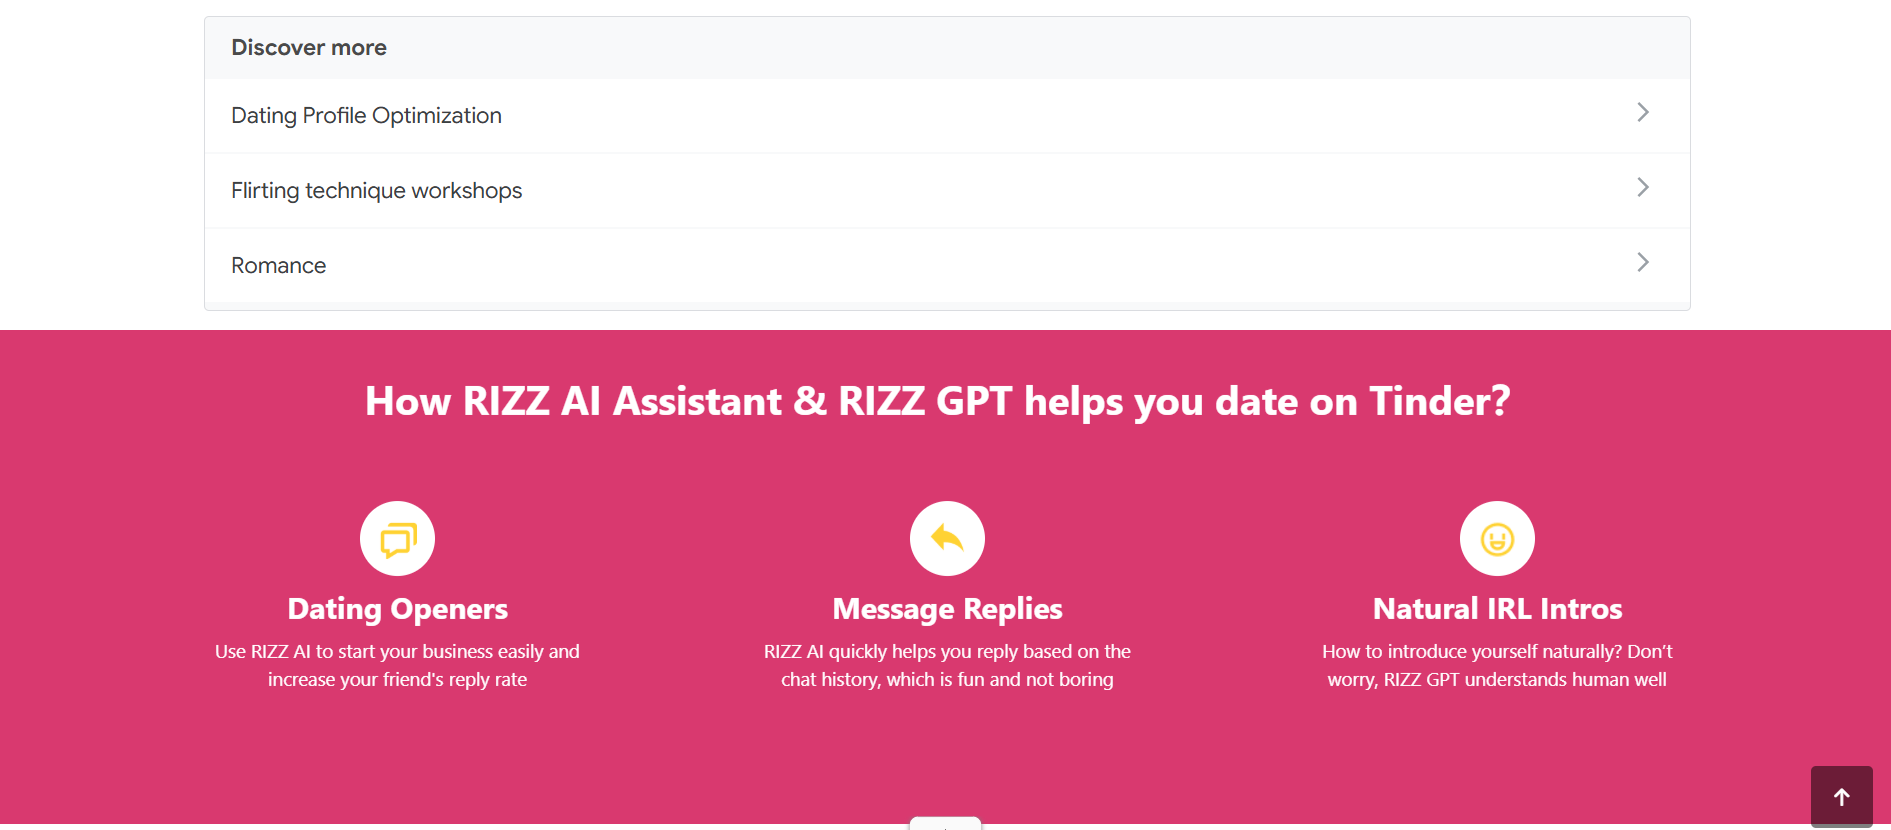Click the partially visible white card at bottom center

[x=945, y=824]
